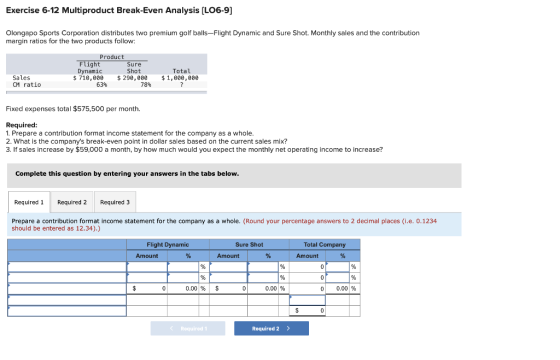This screenshot has width=560, height=360.
Task: Click the chevron arrow on Required 2 button
Action: (x=288, y=328)
